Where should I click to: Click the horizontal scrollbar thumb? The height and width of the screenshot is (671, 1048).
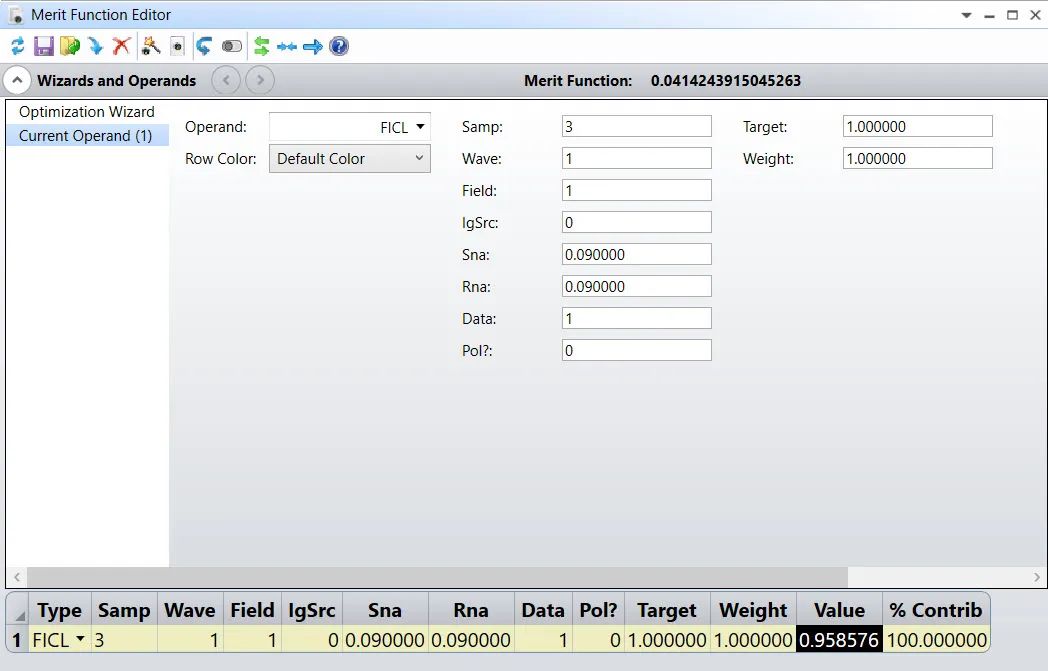point(437,577)
